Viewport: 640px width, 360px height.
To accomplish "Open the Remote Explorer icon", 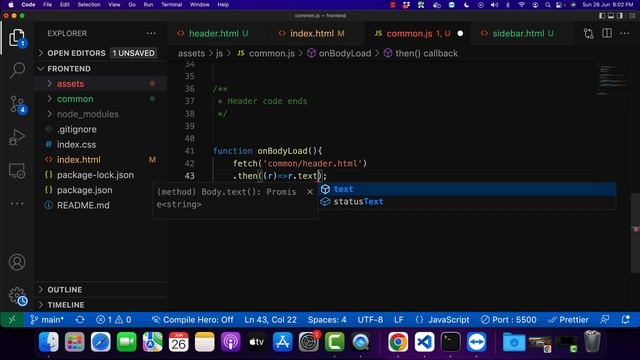I will click(17, 171).
